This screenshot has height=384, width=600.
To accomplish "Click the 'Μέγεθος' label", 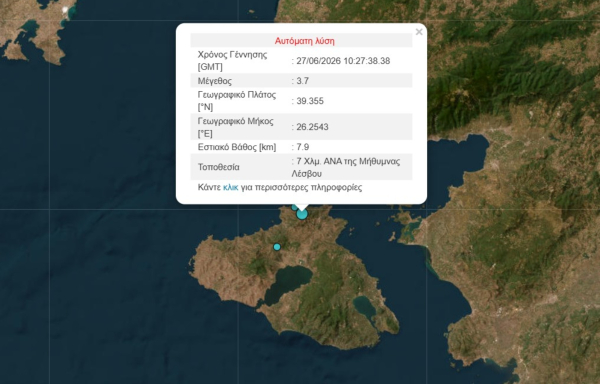I will pos(215,81).
